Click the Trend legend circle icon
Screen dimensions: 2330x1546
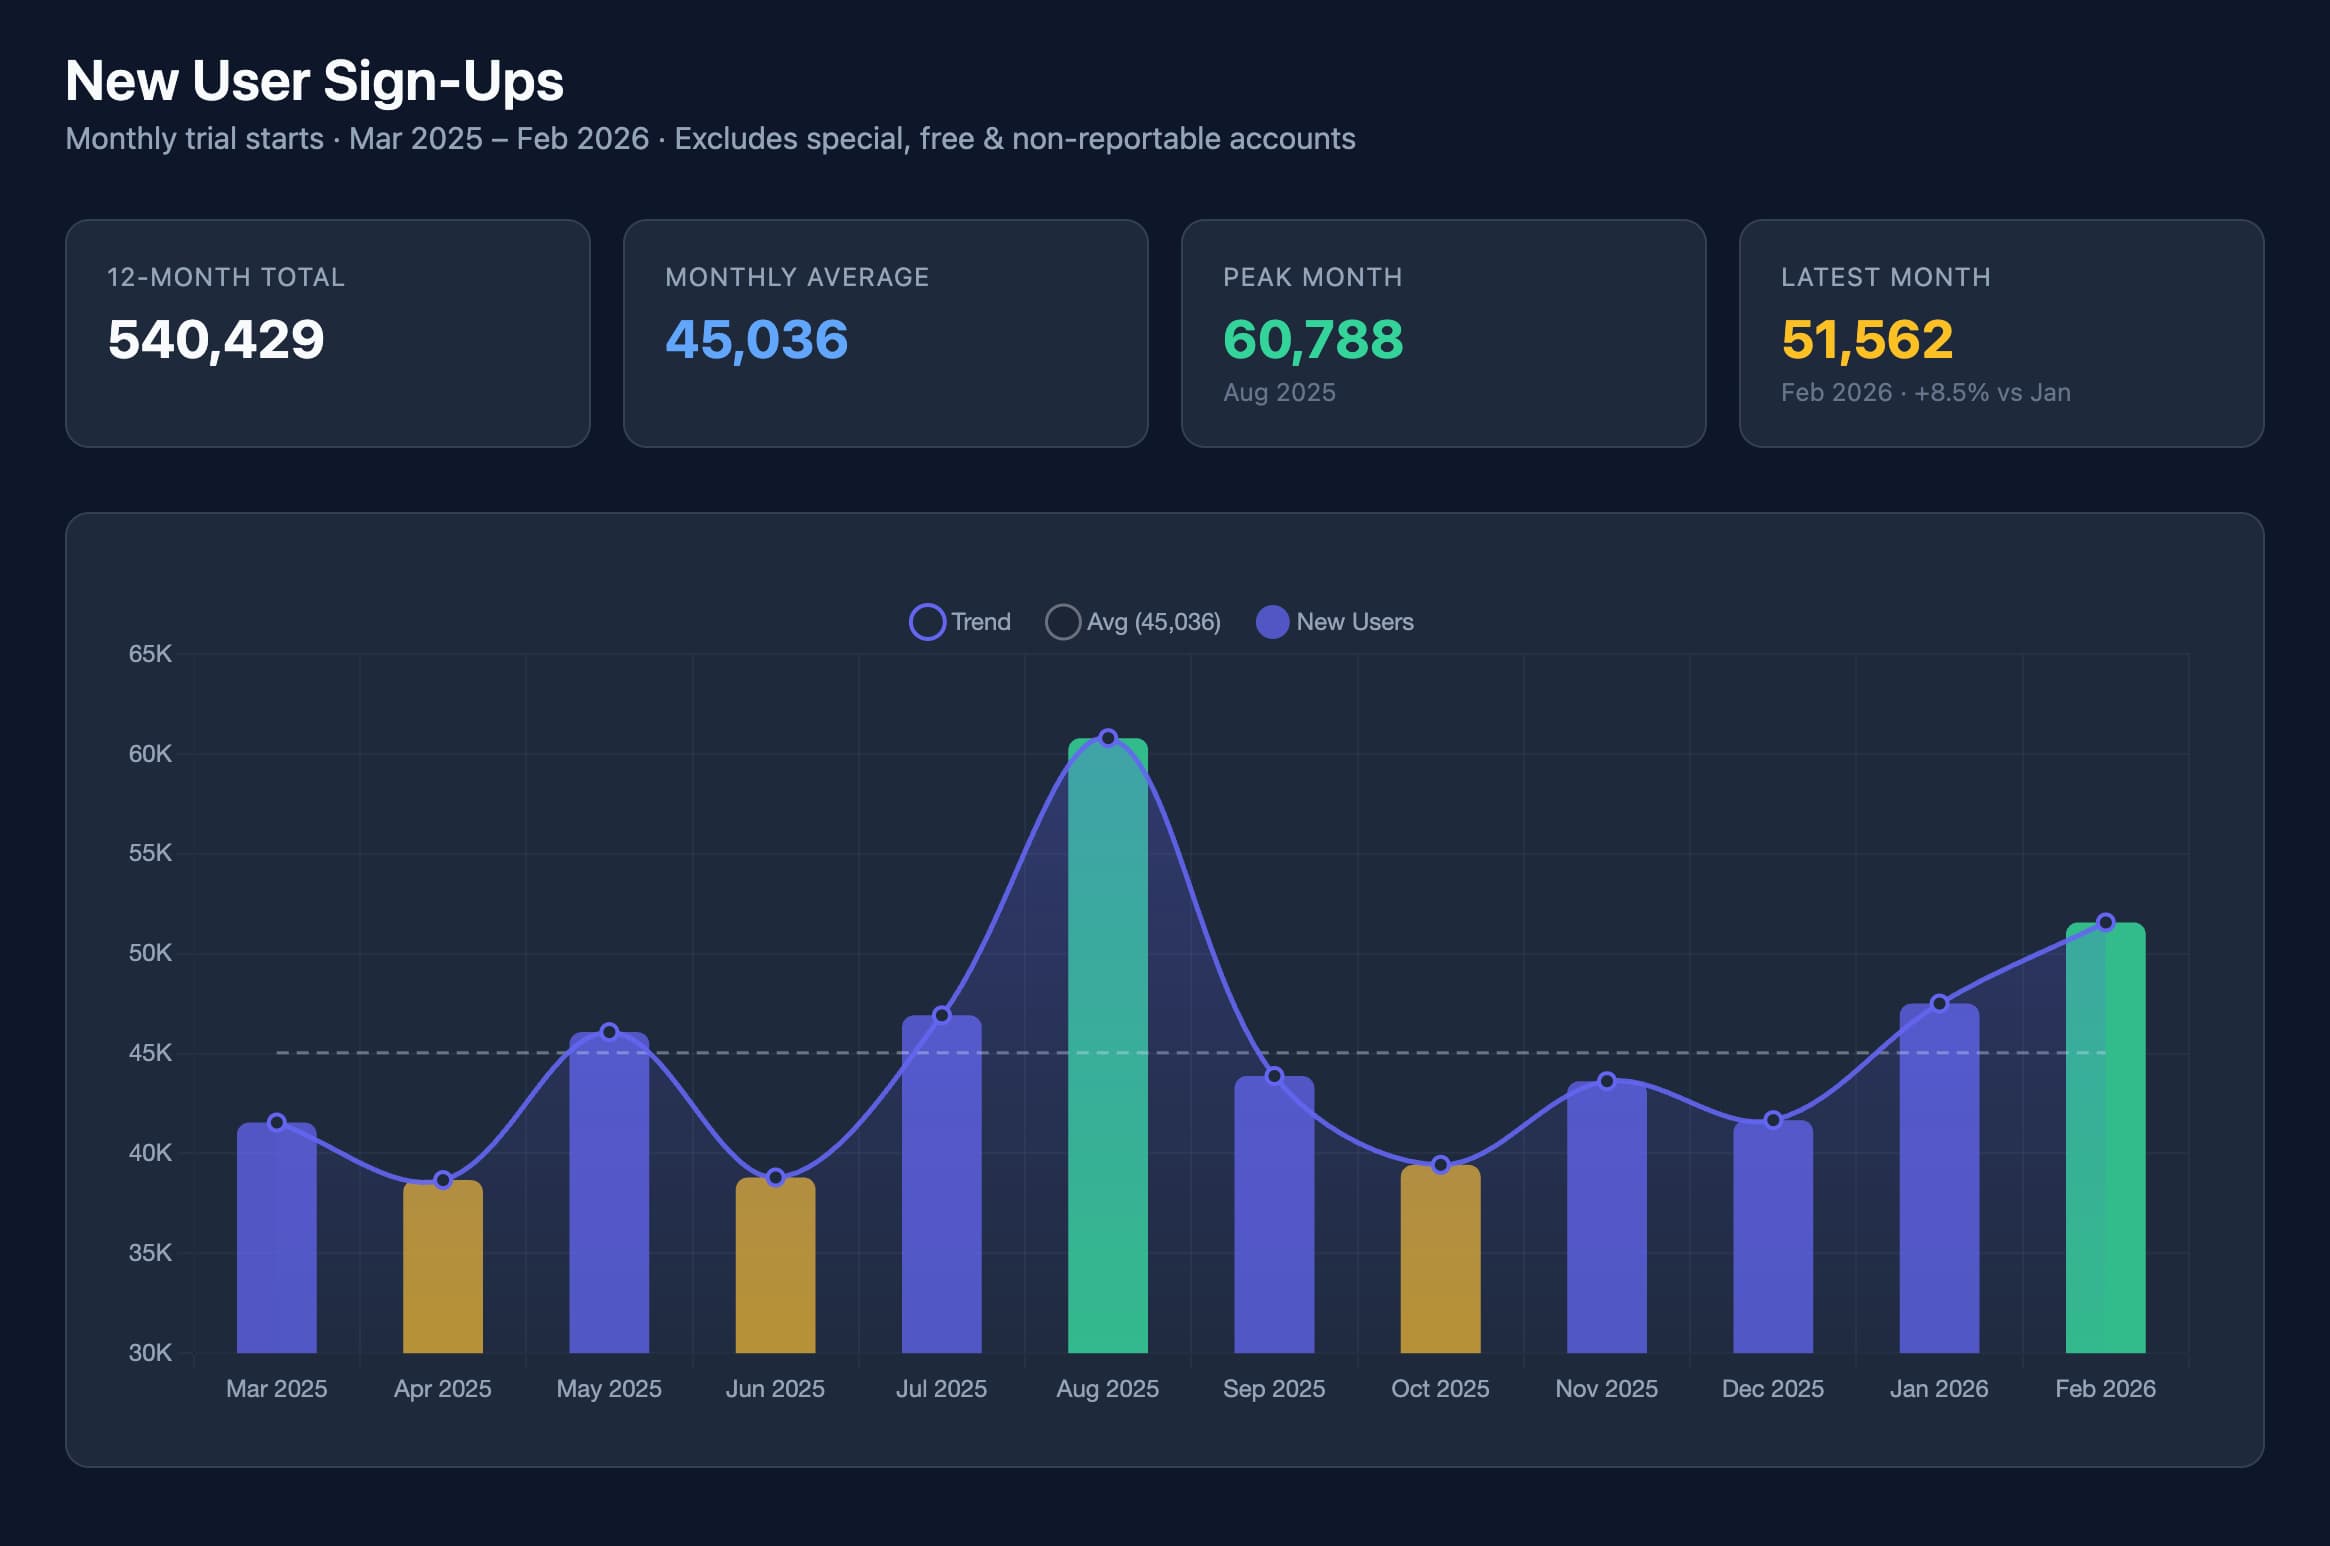click(927, 622)
